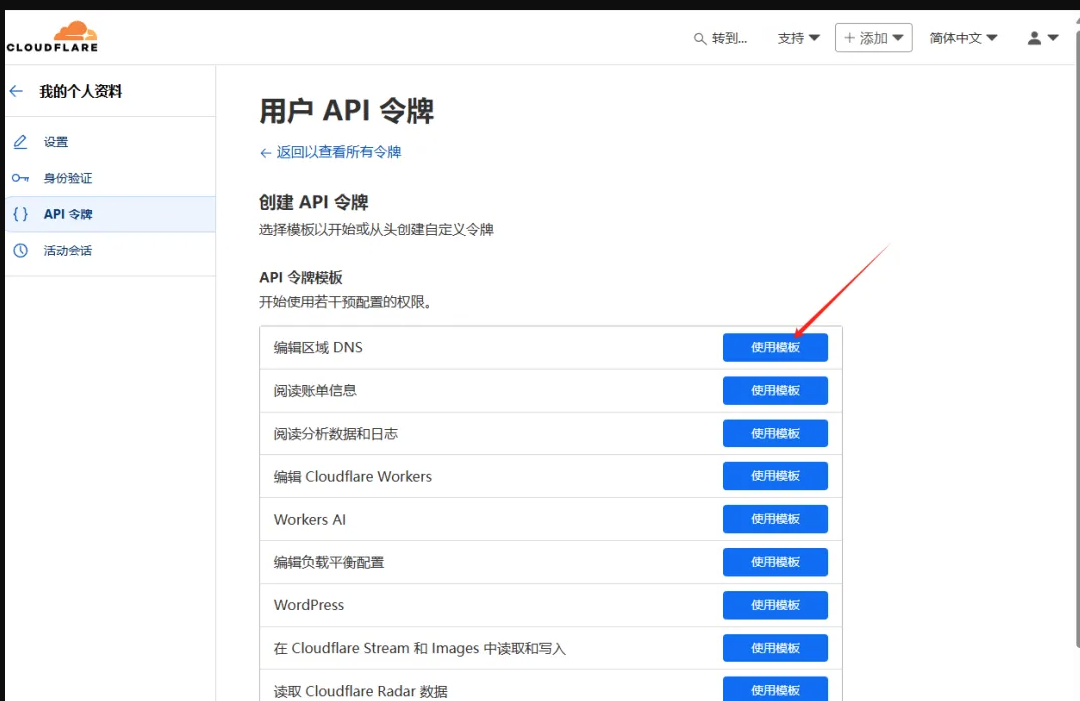This screenshot has height=701, width=1080.
Task: Click the Cloudflare logo
Action: (52, 36)
